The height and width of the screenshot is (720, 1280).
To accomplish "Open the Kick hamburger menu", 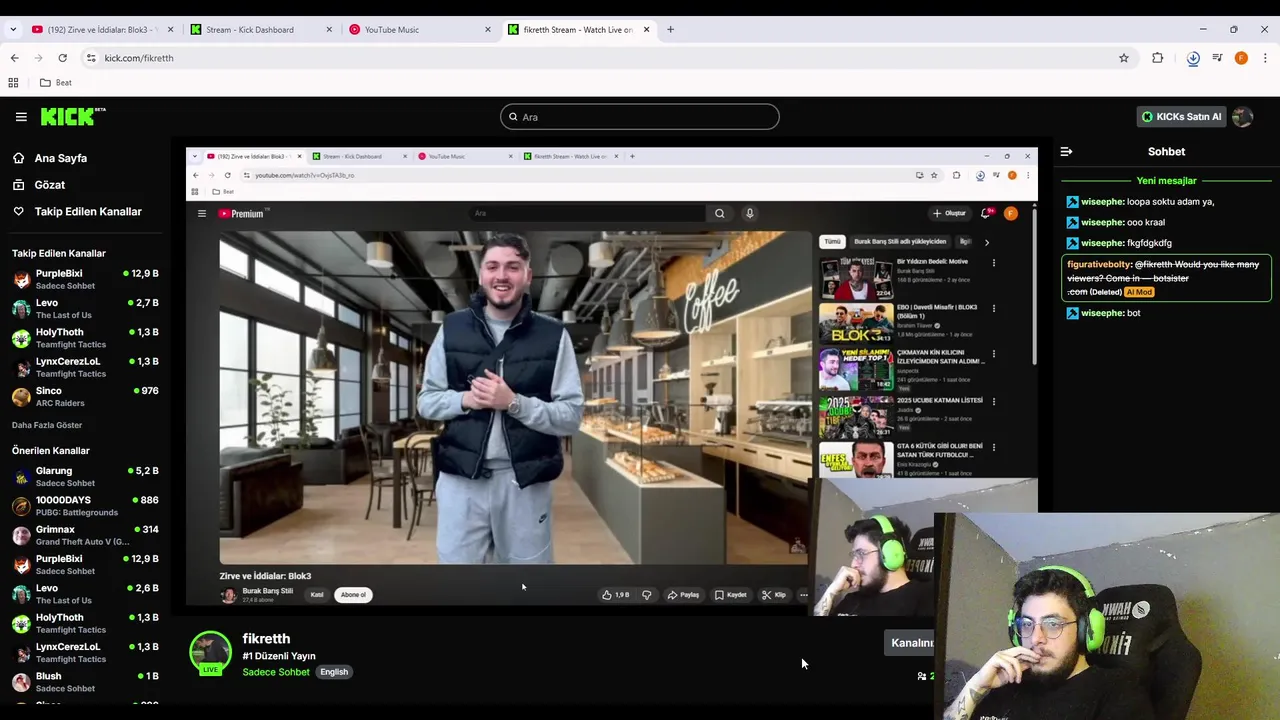I will pyautogui.click(x=21, y=117).
